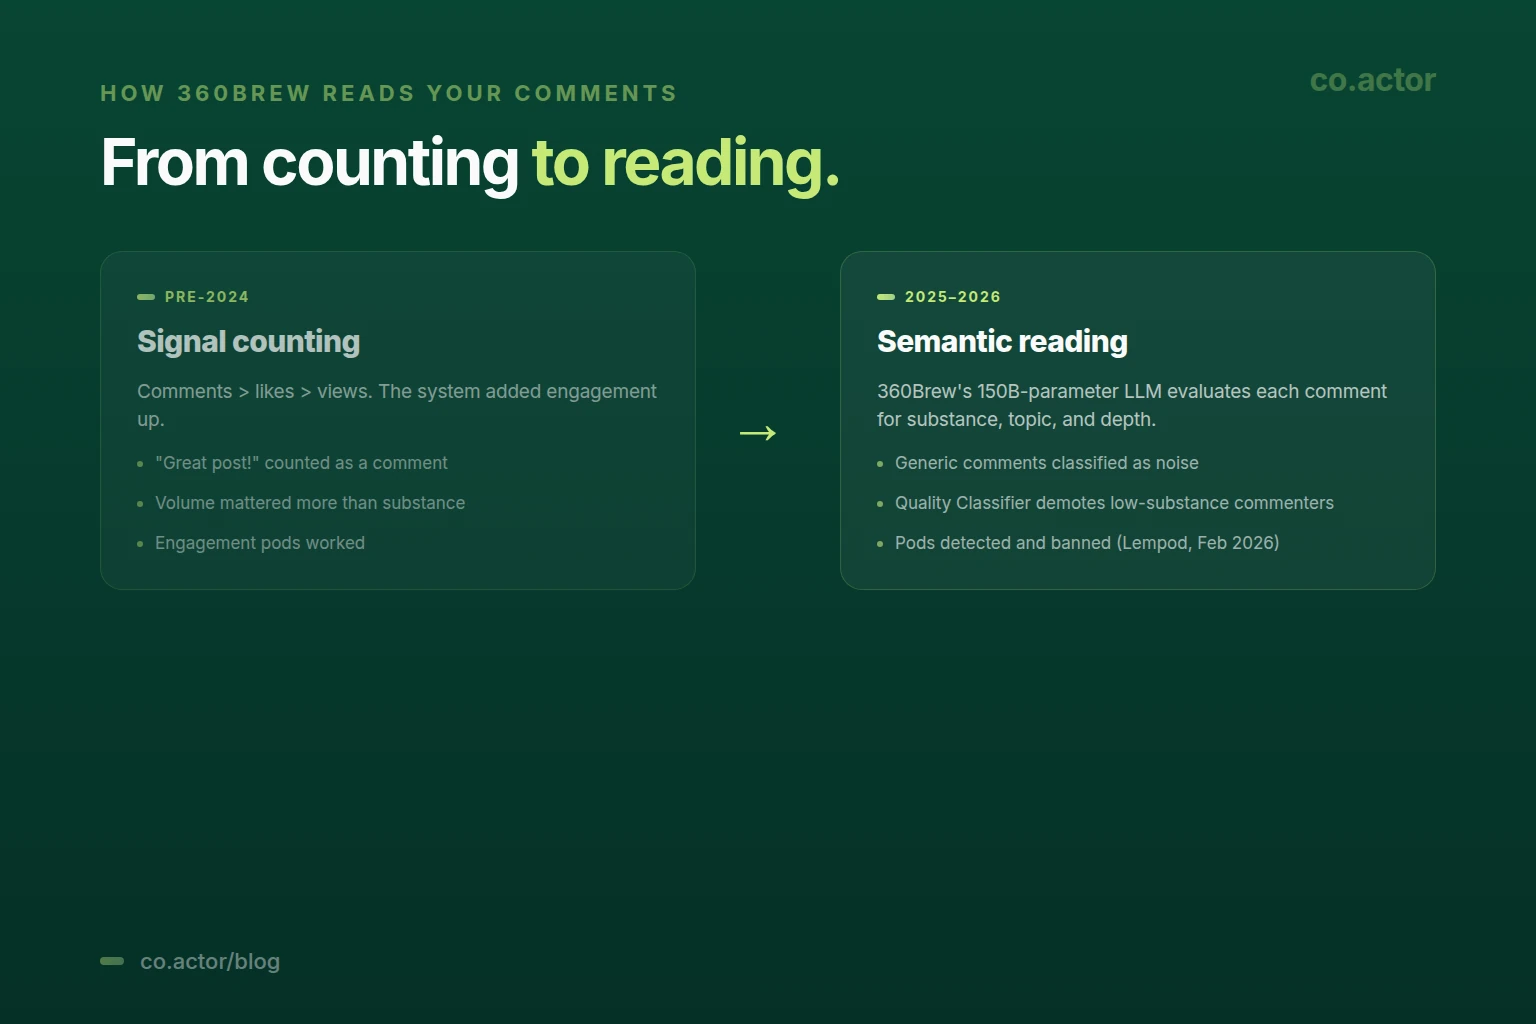
Task: Click the 'Signal counting' card title
Action: click(248, 341)
